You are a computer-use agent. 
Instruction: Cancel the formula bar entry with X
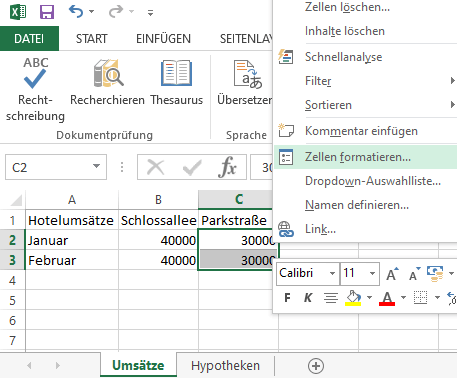156,167
